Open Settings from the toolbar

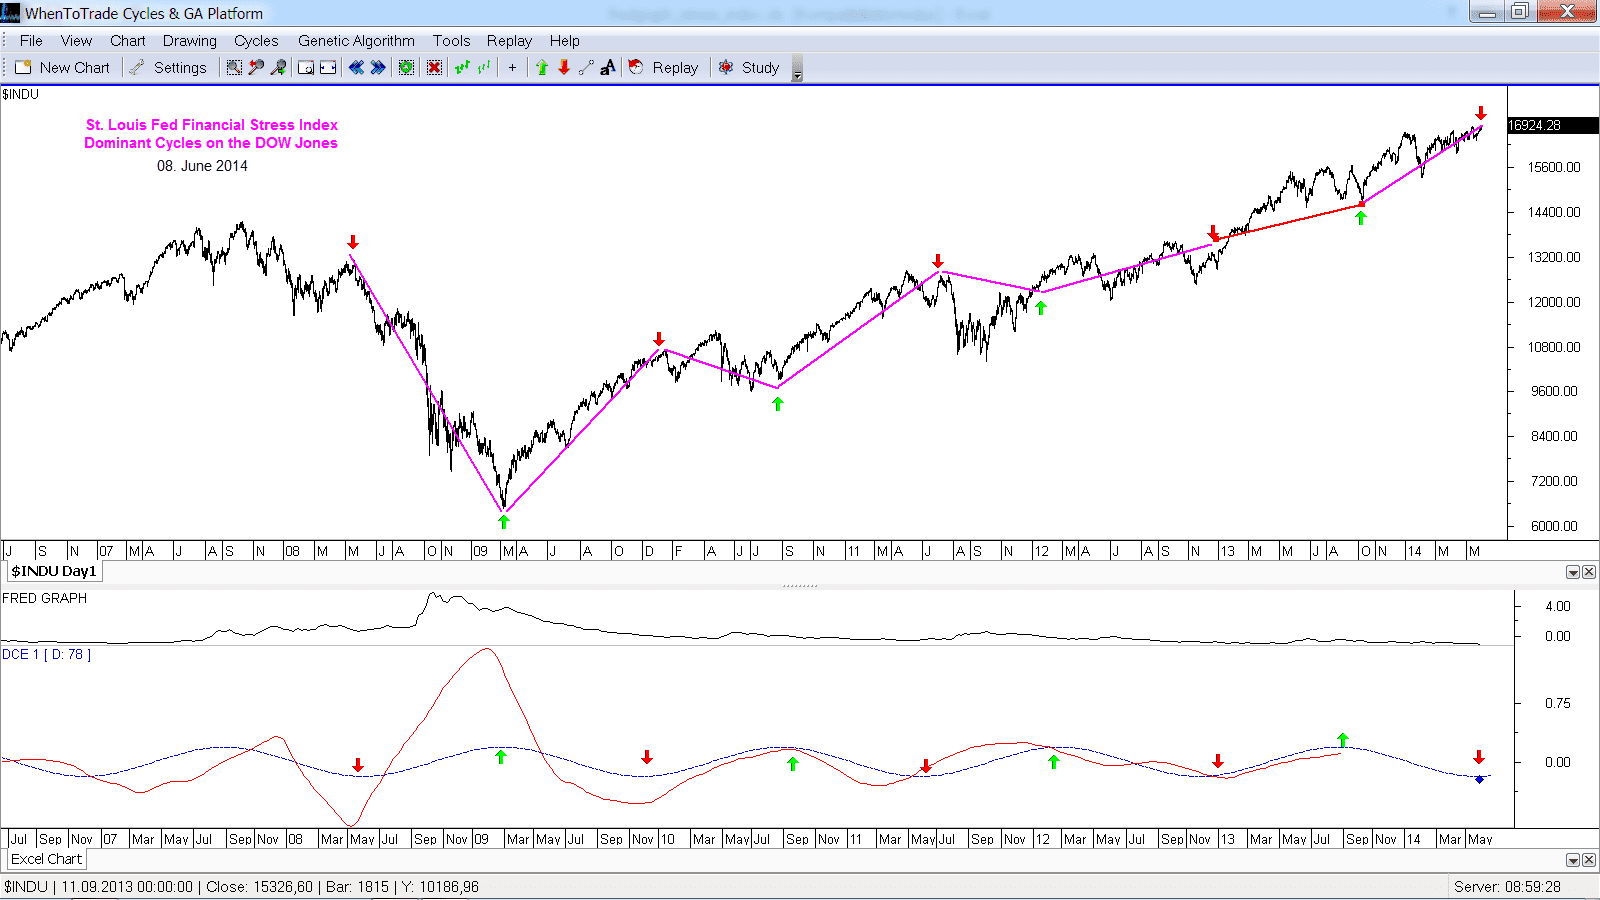click(x=168, y=67)
